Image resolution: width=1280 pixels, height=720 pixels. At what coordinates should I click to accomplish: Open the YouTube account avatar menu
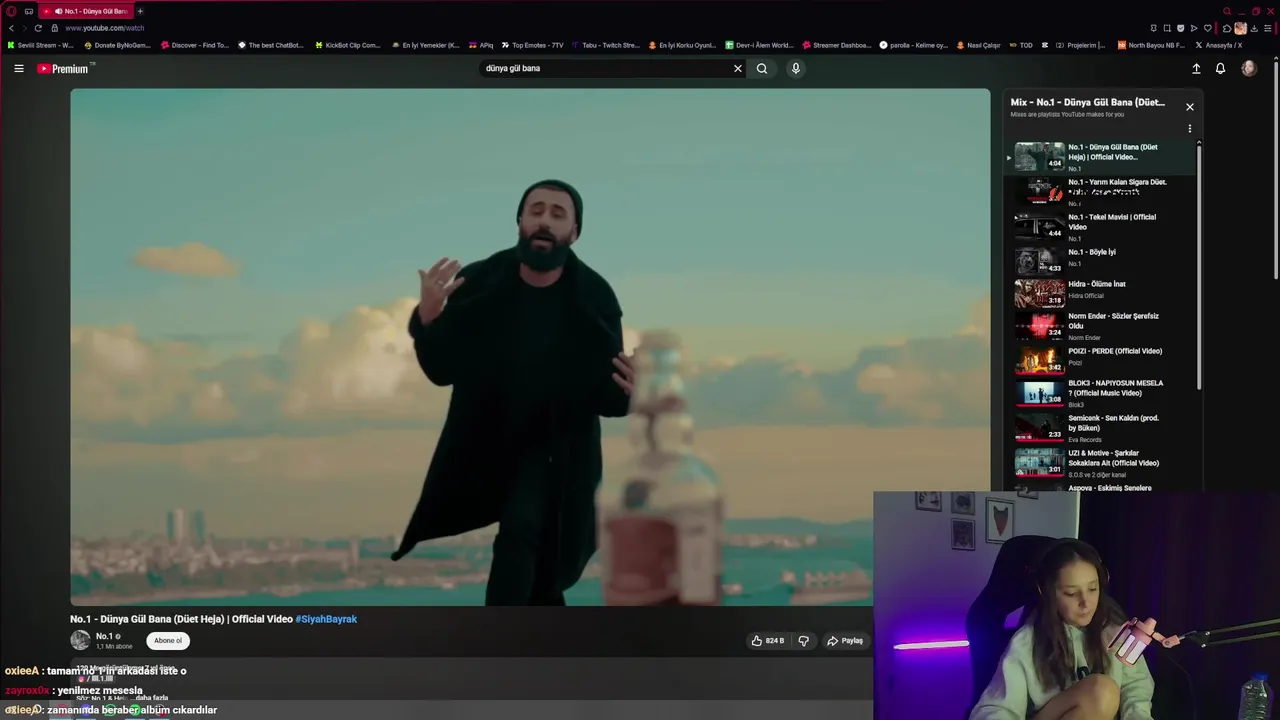1249,68
